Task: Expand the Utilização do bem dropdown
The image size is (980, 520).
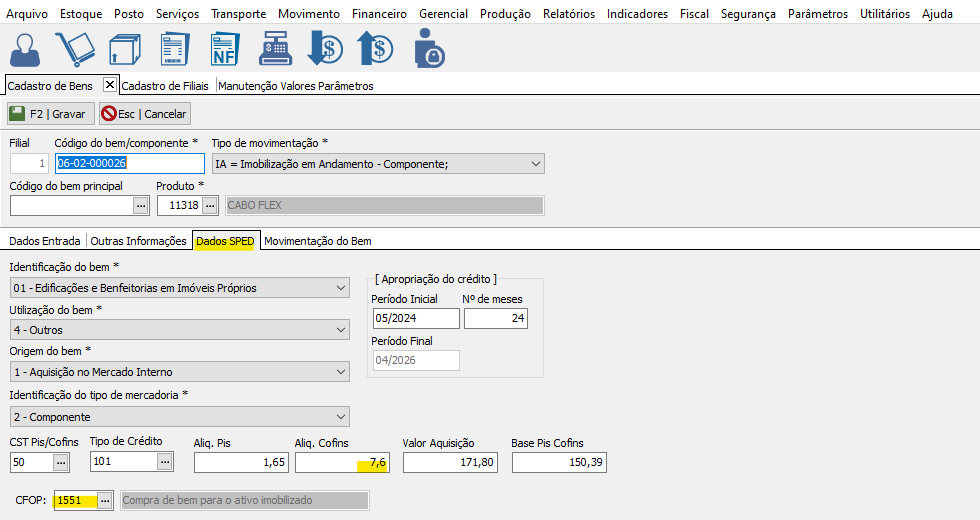Action: tap(341, 330)
